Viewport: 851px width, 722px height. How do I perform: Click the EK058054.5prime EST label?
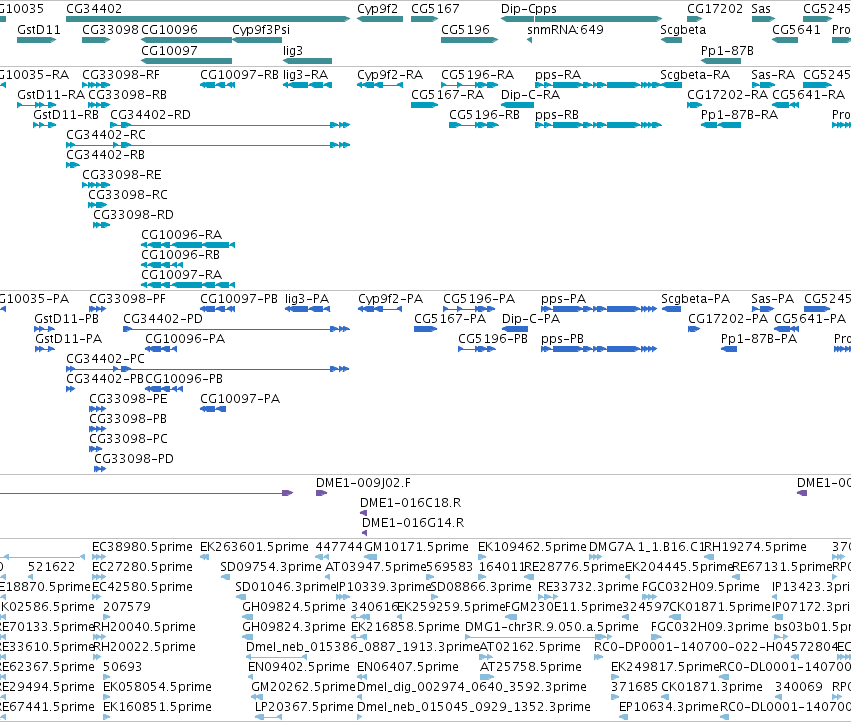click(x=157, y=687)
